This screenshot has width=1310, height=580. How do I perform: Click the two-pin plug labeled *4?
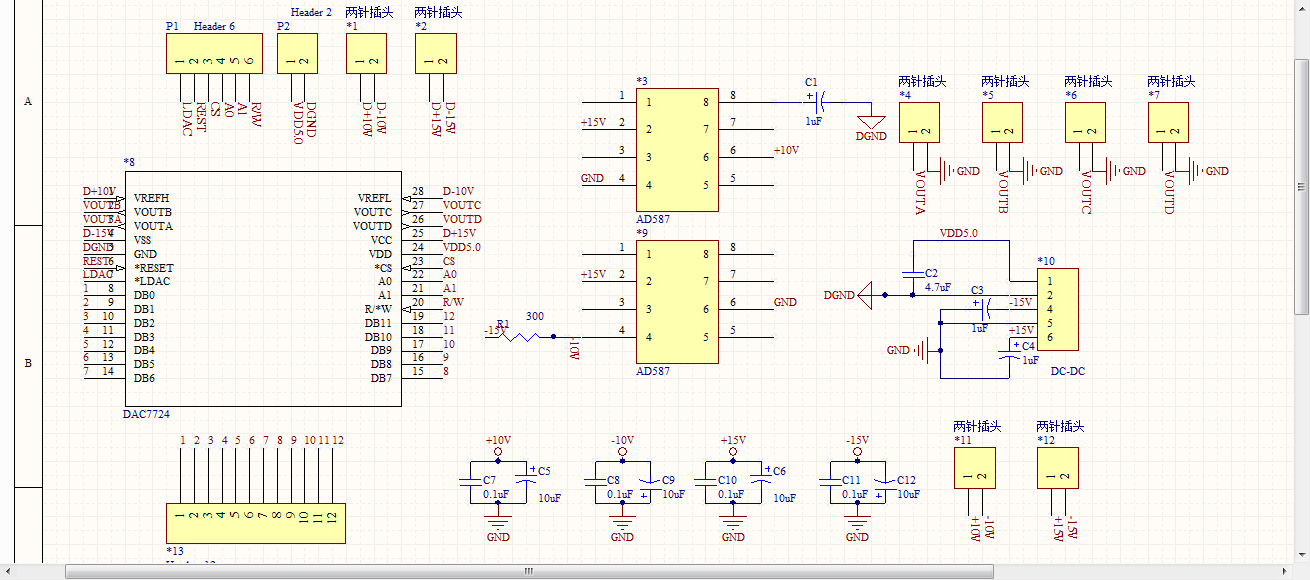coord(919,121)
